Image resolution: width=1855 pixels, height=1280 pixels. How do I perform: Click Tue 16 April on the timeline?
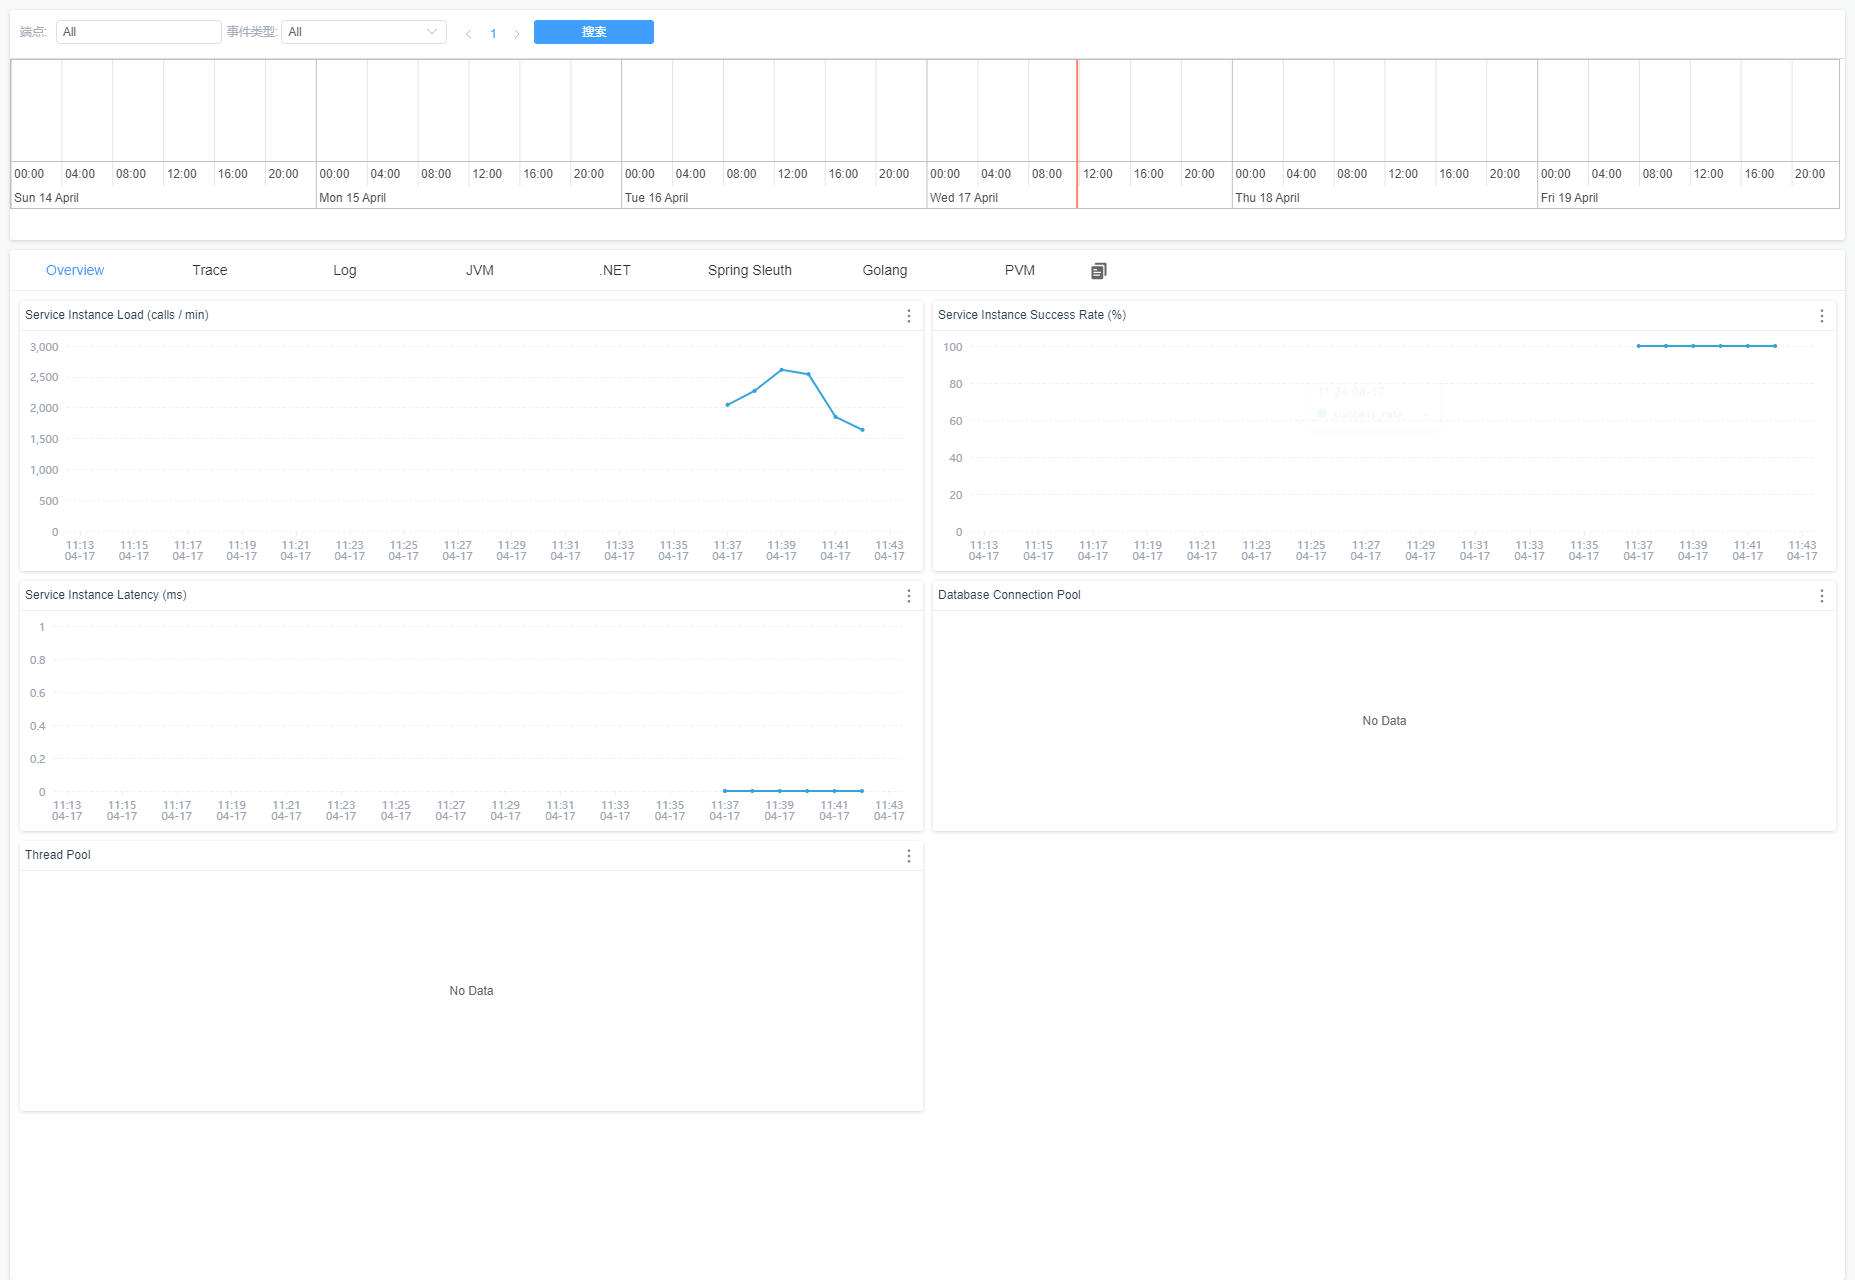tap(656, 198)
